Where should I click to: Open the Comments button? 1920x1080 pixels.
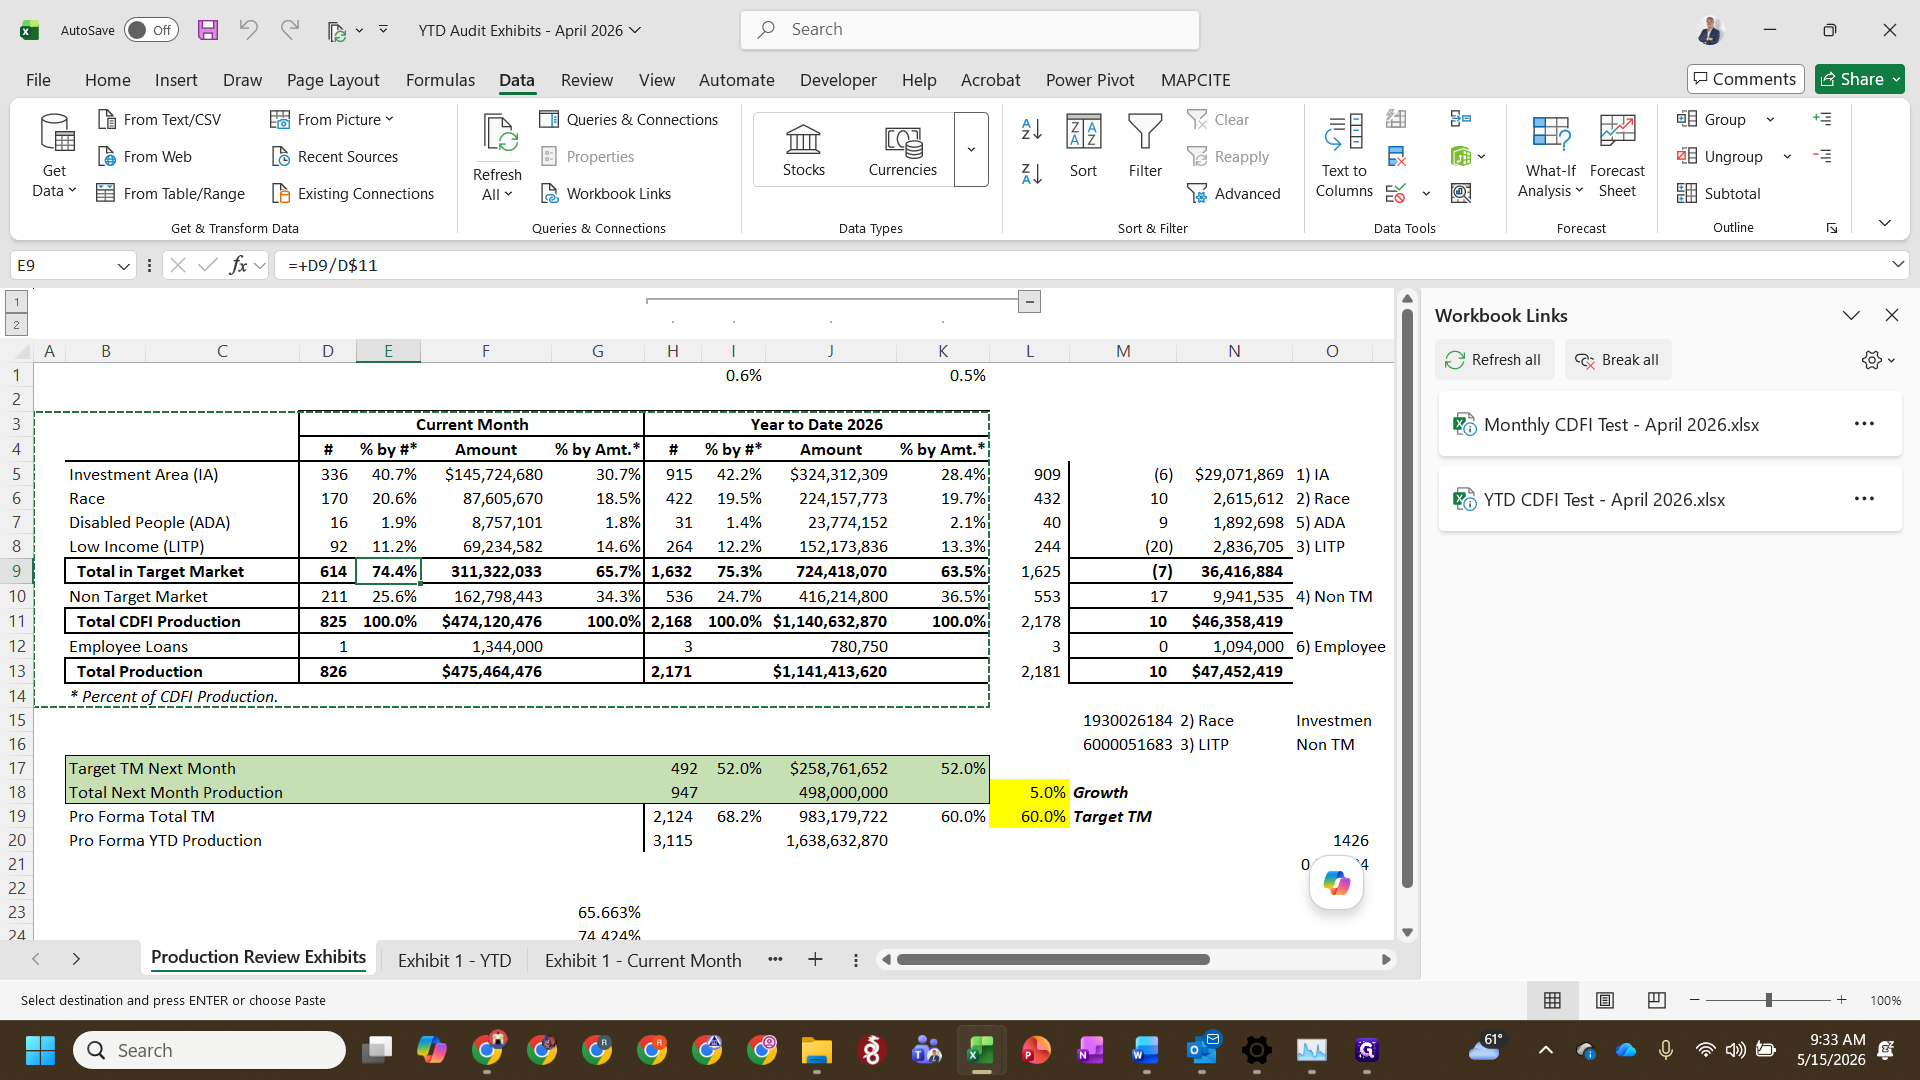(1745, 79)
